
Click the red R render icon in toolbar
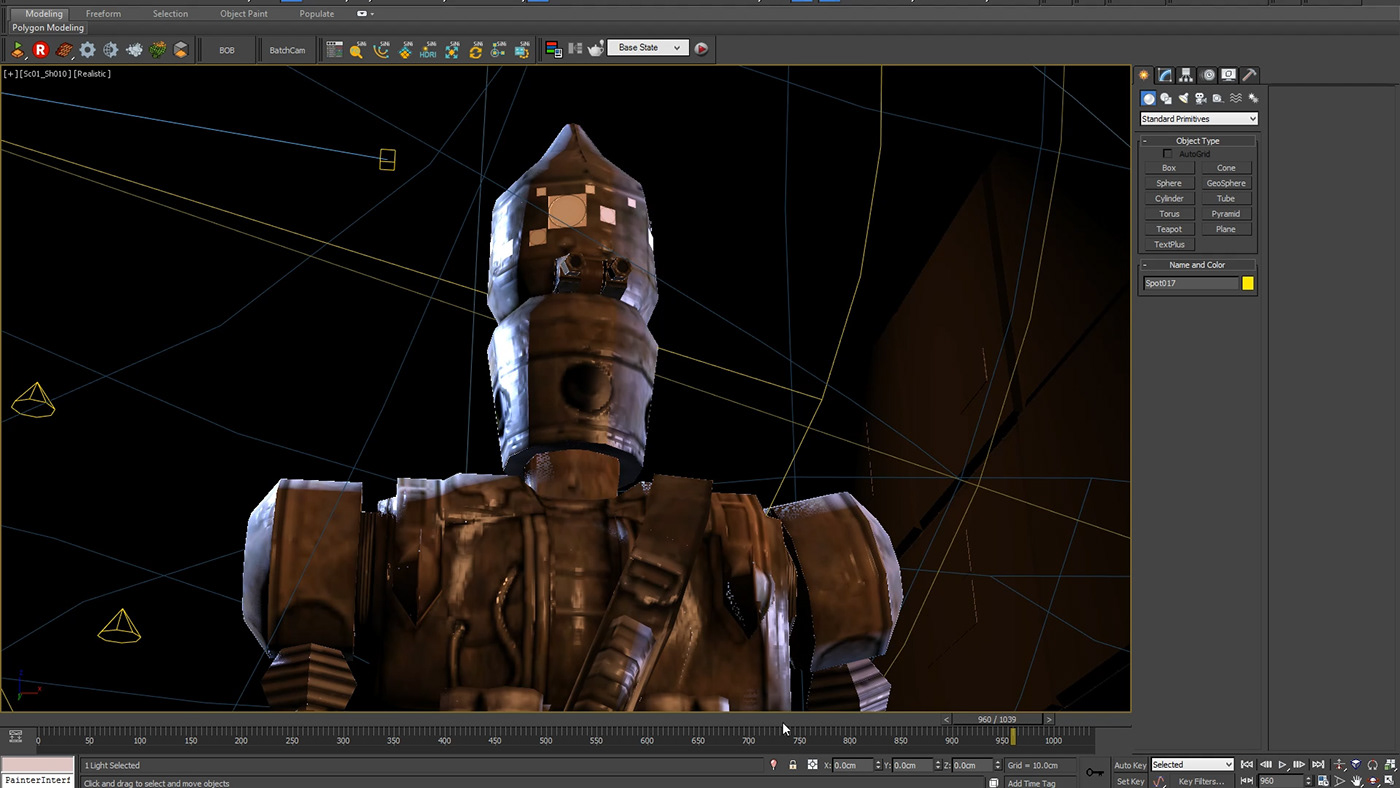40,49
